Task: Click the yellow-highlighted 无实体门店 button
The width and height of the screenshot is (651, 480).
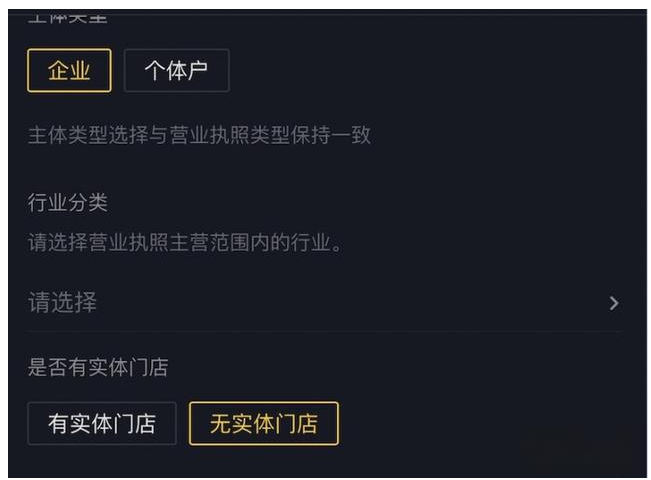Action: (x=263, y=423)
